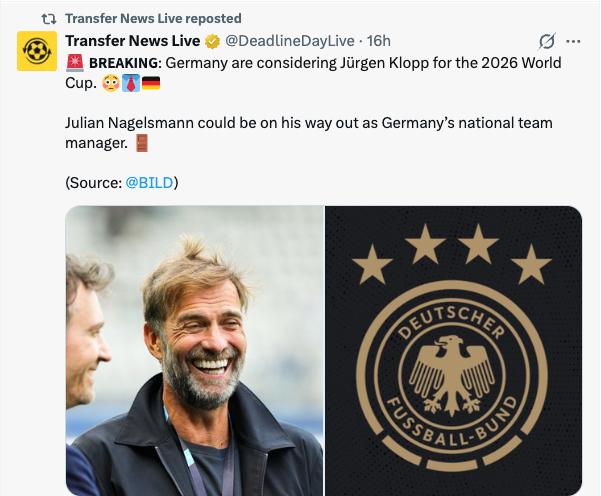
Task: Click the bold 'Transfer News Live' author name
Action: 133,41
